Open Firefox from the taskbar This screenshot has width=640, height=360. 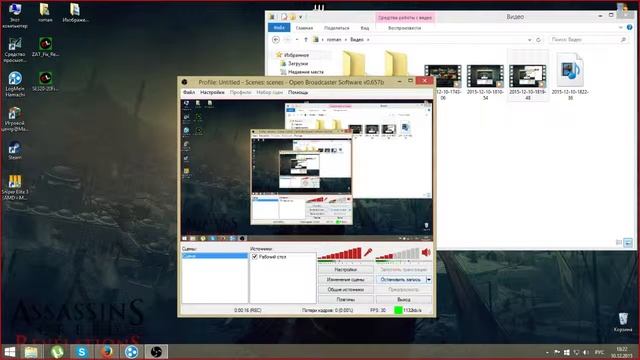[107, 352]
